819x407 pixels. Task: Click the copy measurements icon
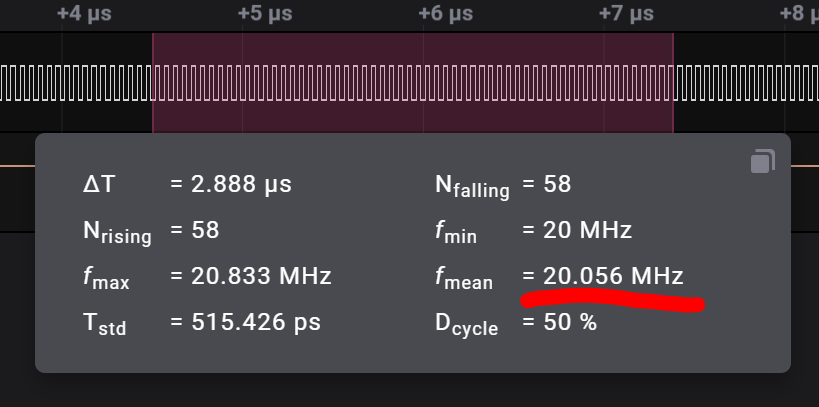pyautogui.click(x=763, y=161)
